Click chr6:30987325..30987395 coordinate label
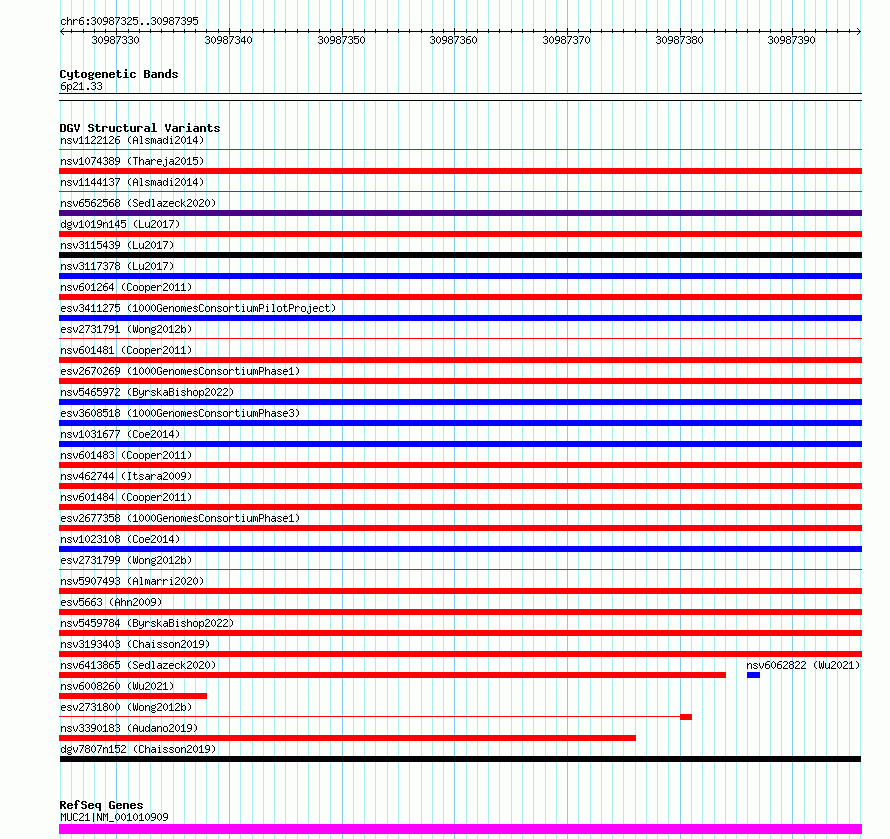The height and width of the screenshot is (839, 890). tap(129, 21)
